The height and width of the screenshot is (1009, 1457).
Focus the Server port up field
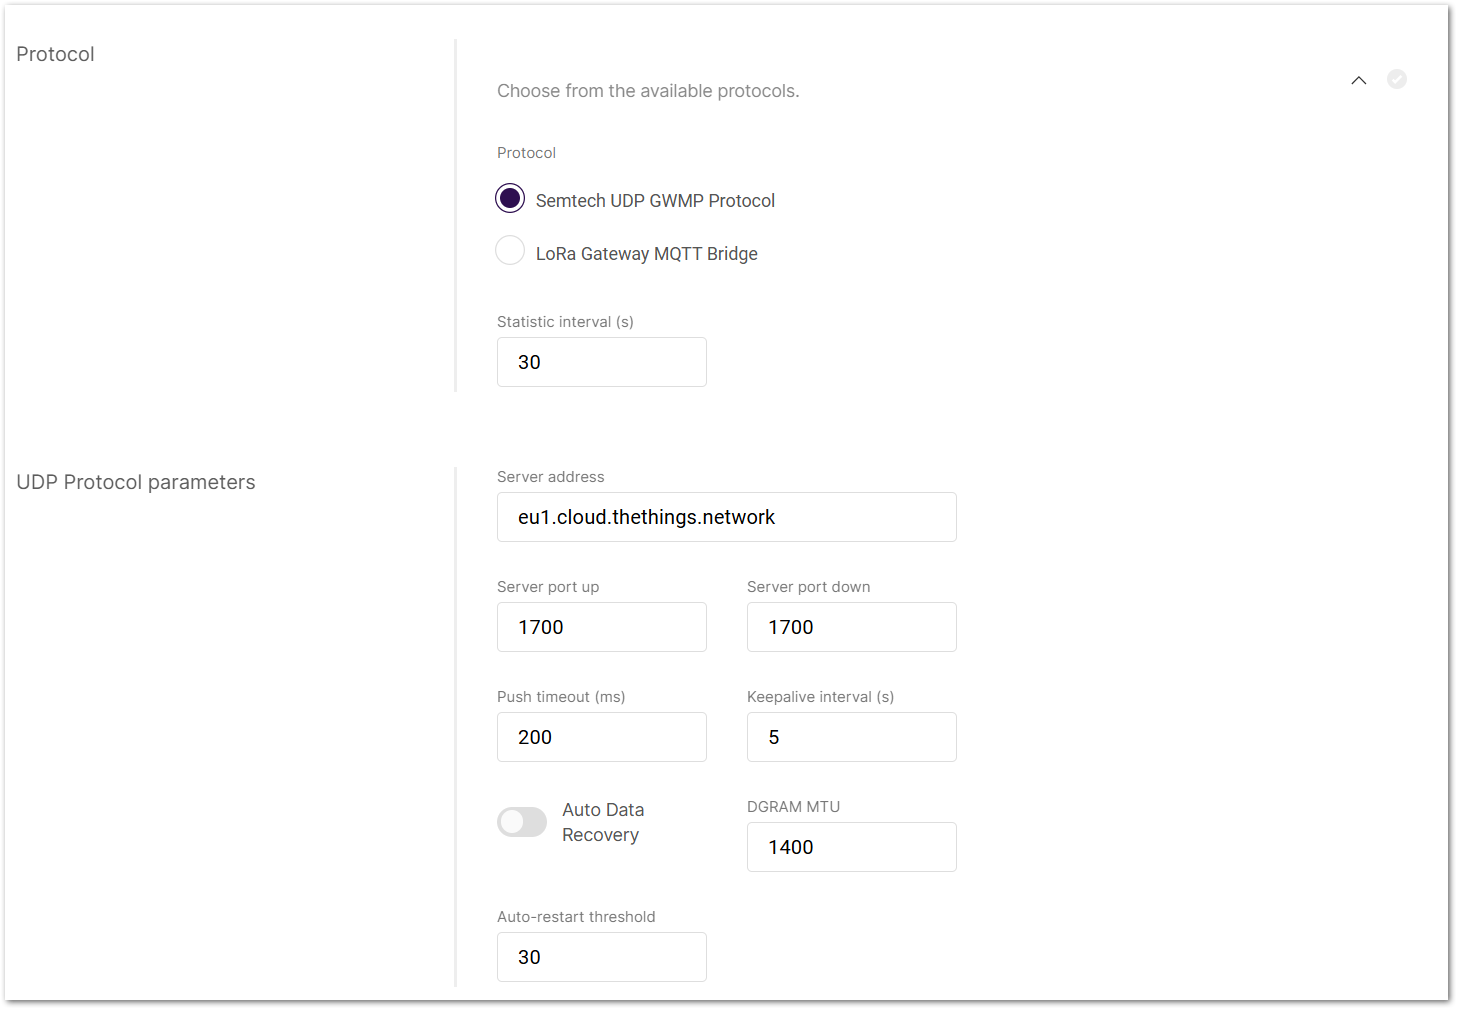601,627
